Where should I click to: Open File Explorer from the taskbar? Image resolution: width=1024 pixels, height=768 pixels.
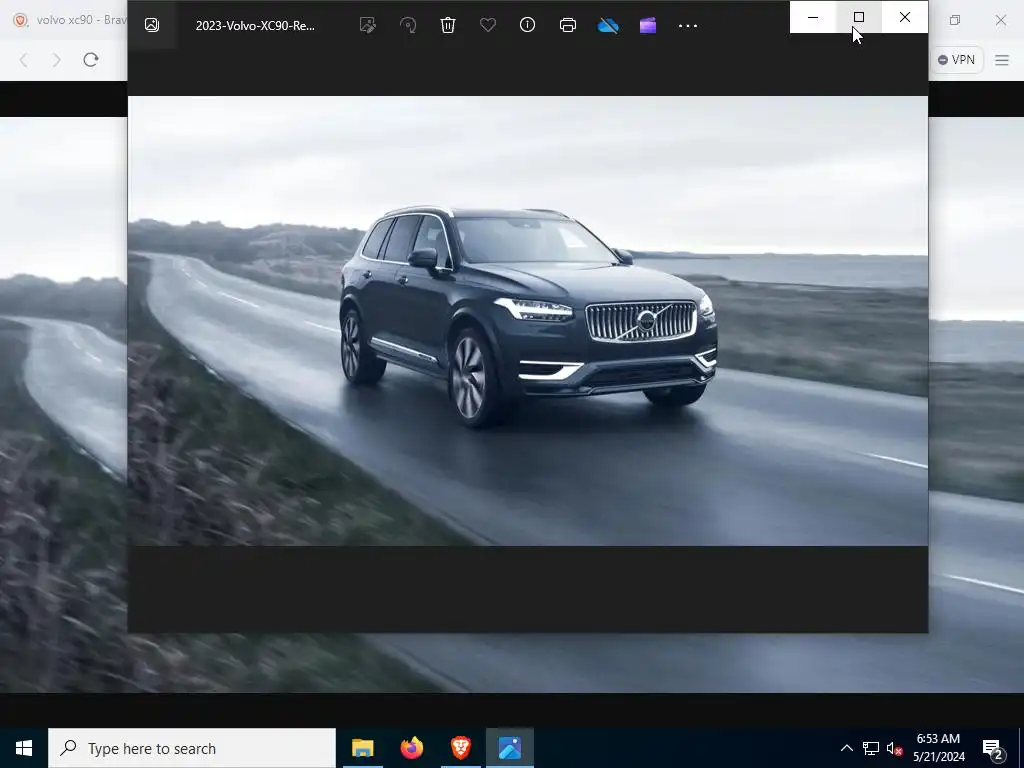click(x=362, y=748)
